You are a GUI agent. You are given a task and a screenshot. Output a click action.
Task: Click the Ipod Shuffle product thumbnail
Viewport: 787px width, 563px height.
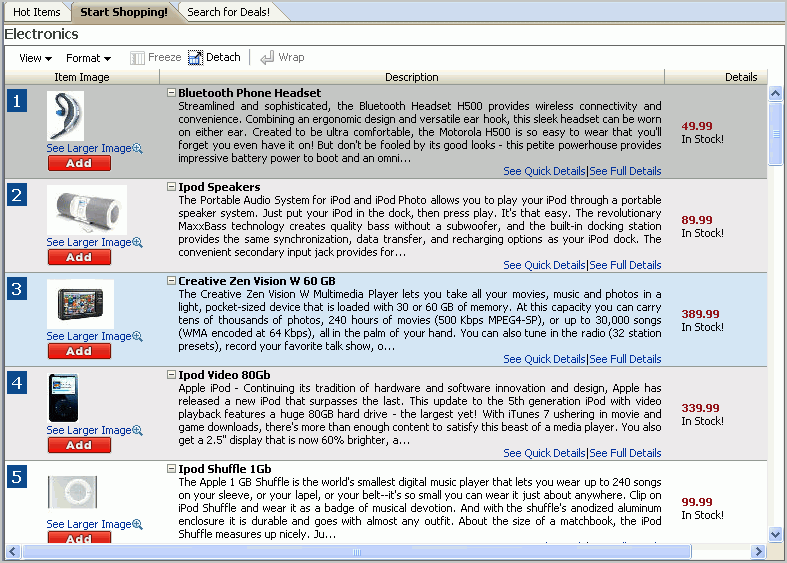click(x=72, y=492)
